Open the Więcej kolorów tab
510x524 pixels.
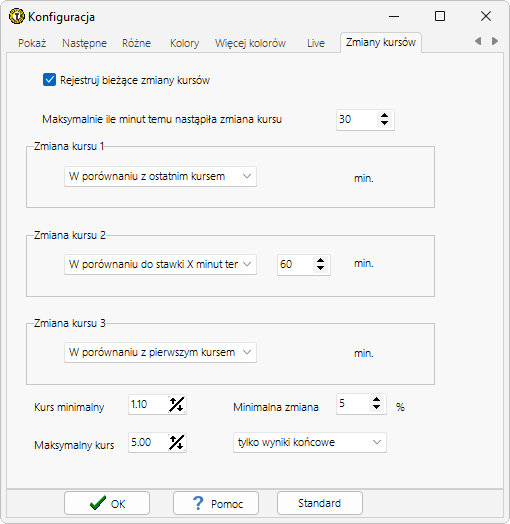pos(250,43)
